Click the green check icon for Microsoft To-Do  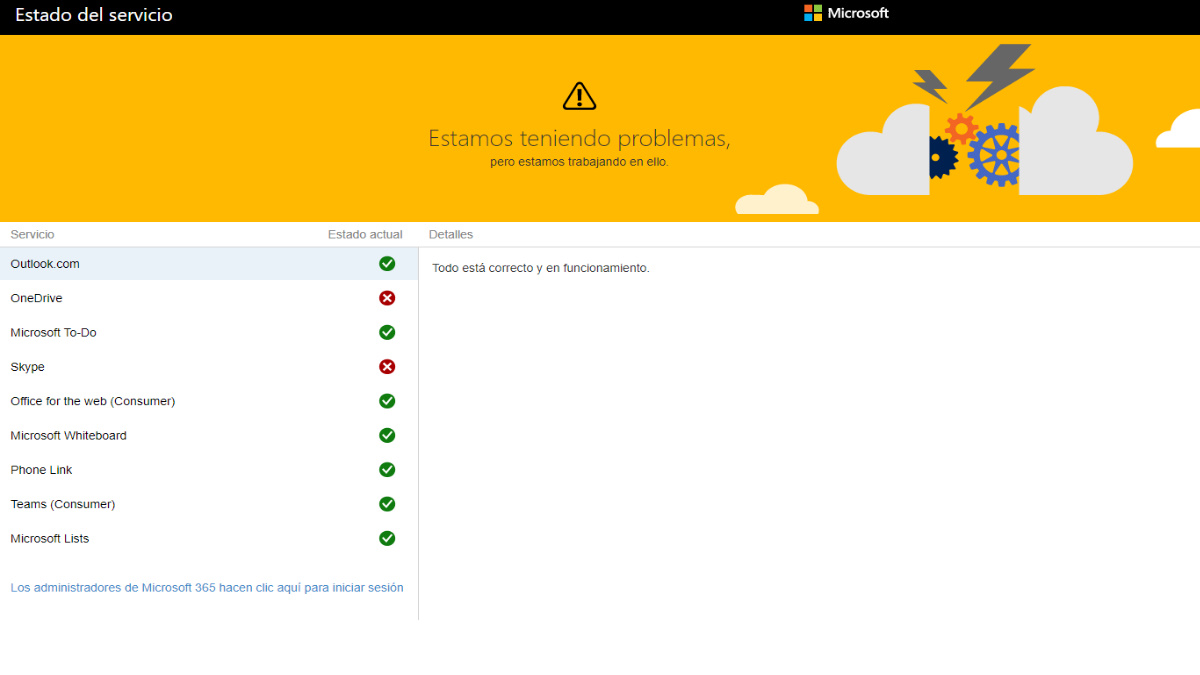coord(387,332)
